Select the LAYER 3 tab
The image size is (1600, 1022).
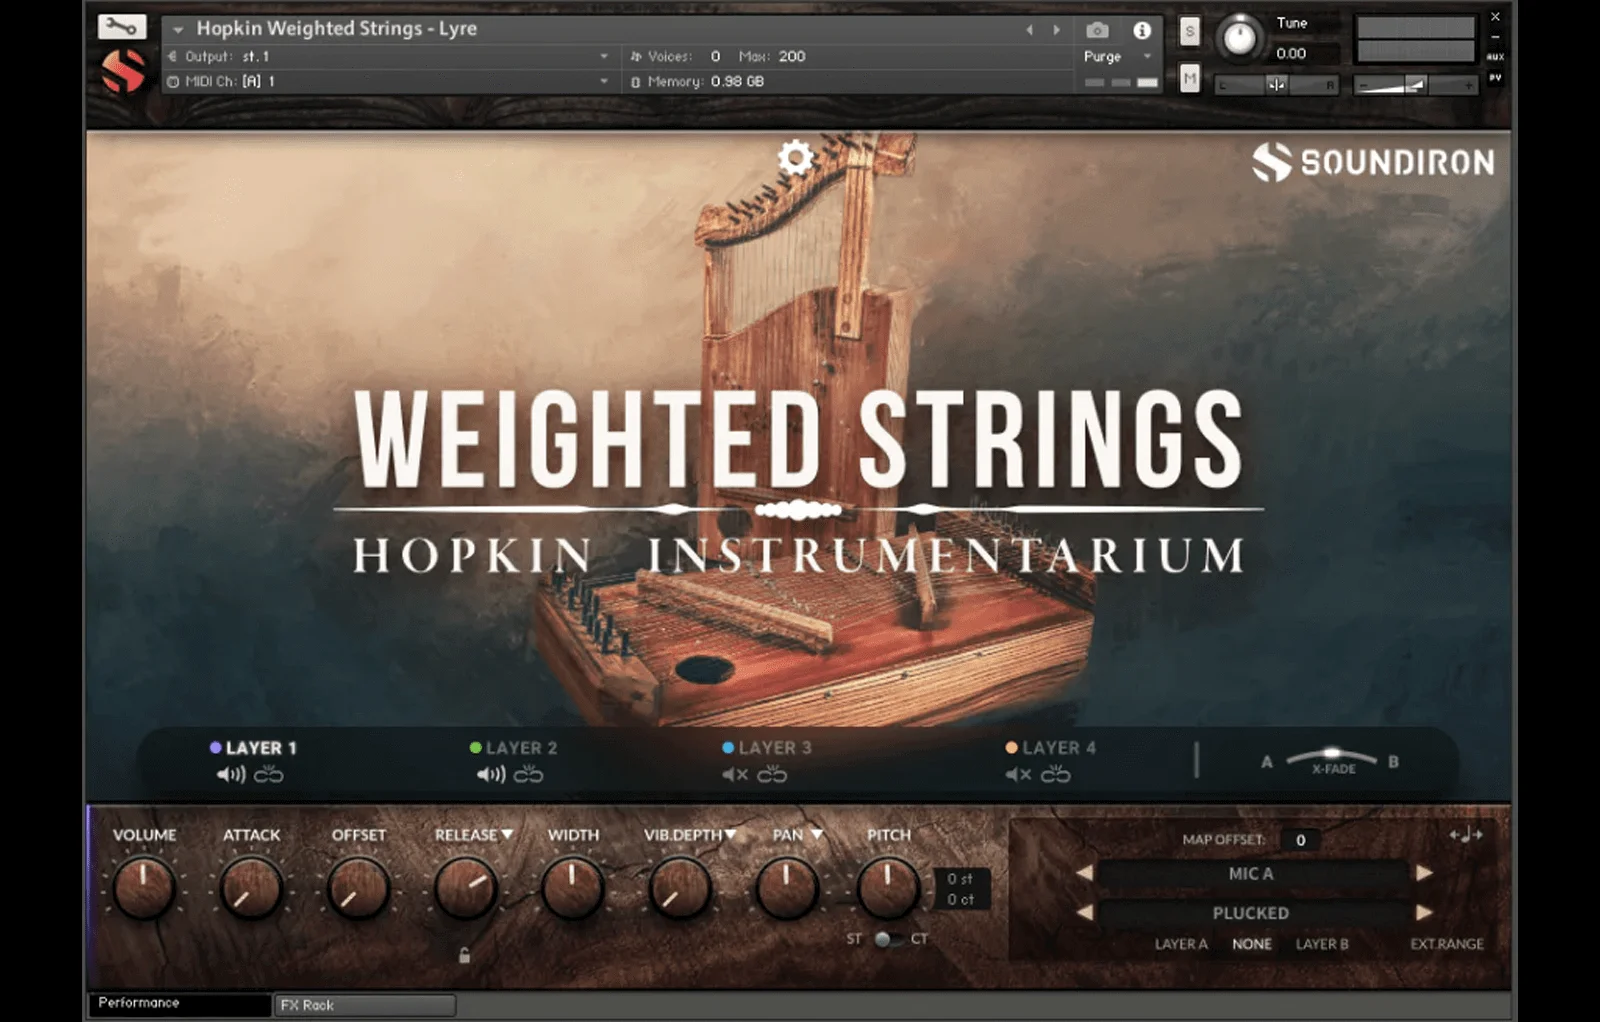coord(775,747)
